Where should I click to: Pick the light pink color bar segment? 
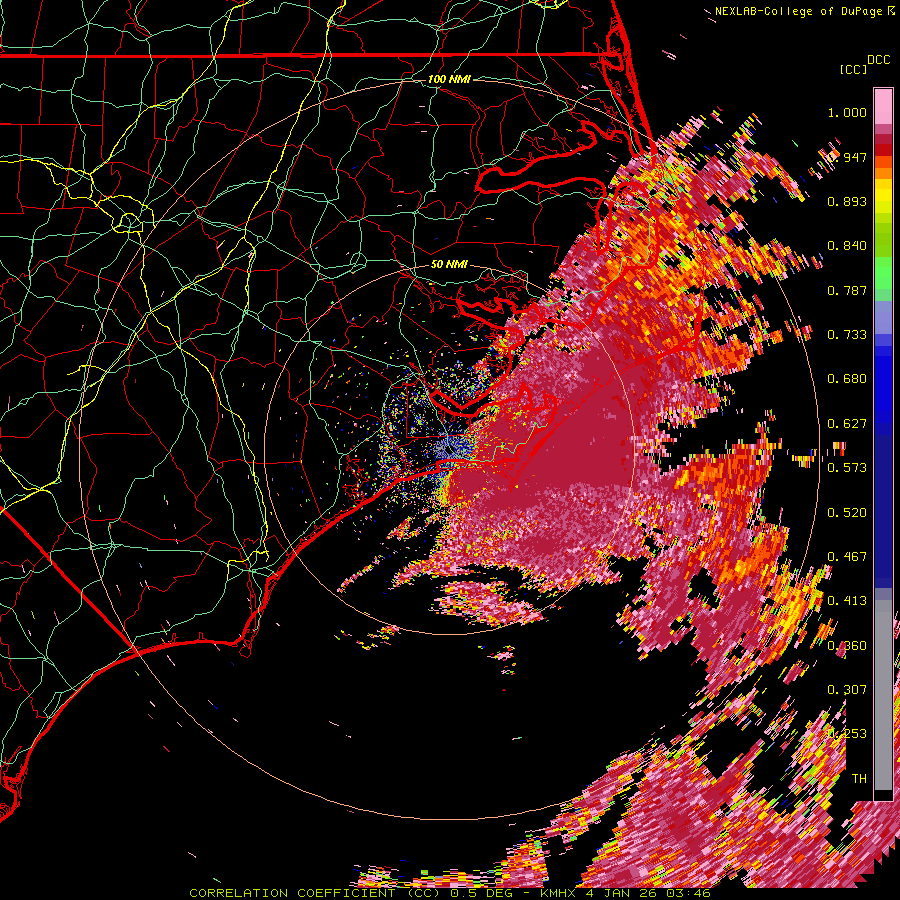tap(883, 106)
